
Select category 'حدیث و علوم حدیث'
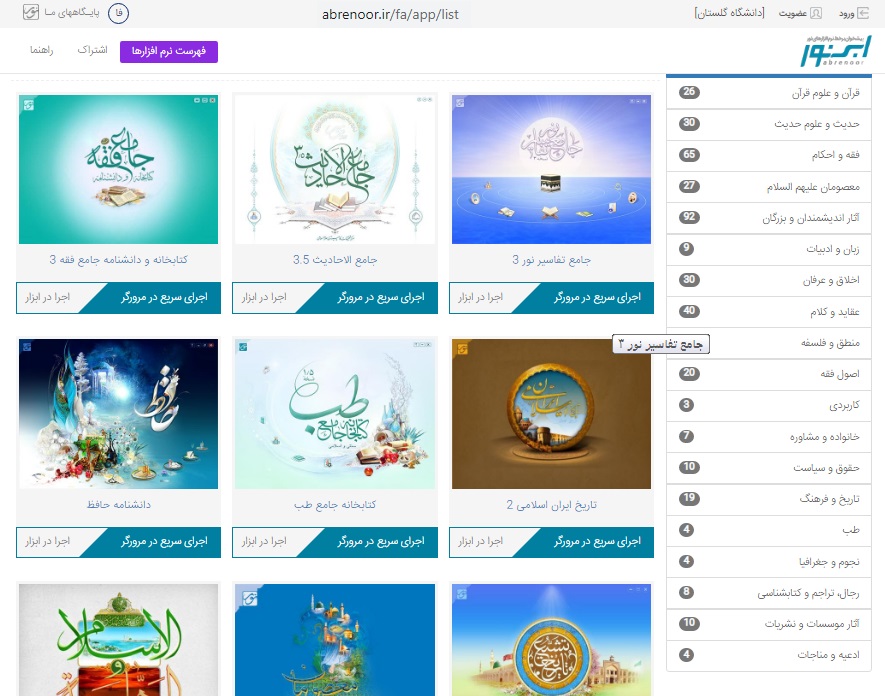[769, 124]
